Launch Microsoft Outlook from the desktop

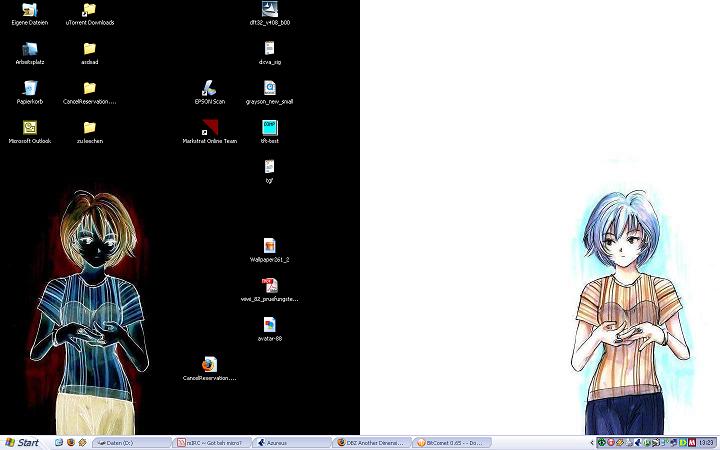(x=29, y=132)
